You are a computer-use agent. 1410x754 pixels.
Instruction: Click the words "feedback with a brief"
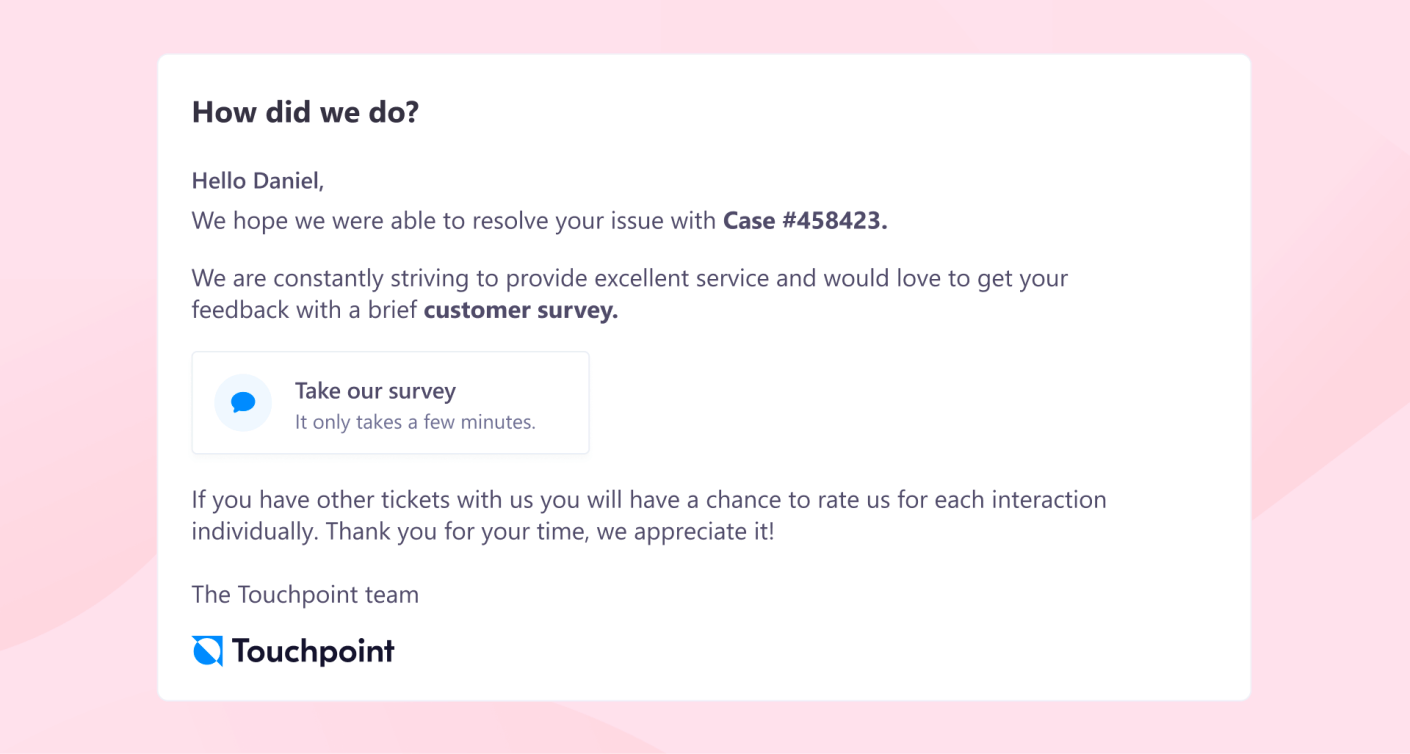tap(305, 310)
